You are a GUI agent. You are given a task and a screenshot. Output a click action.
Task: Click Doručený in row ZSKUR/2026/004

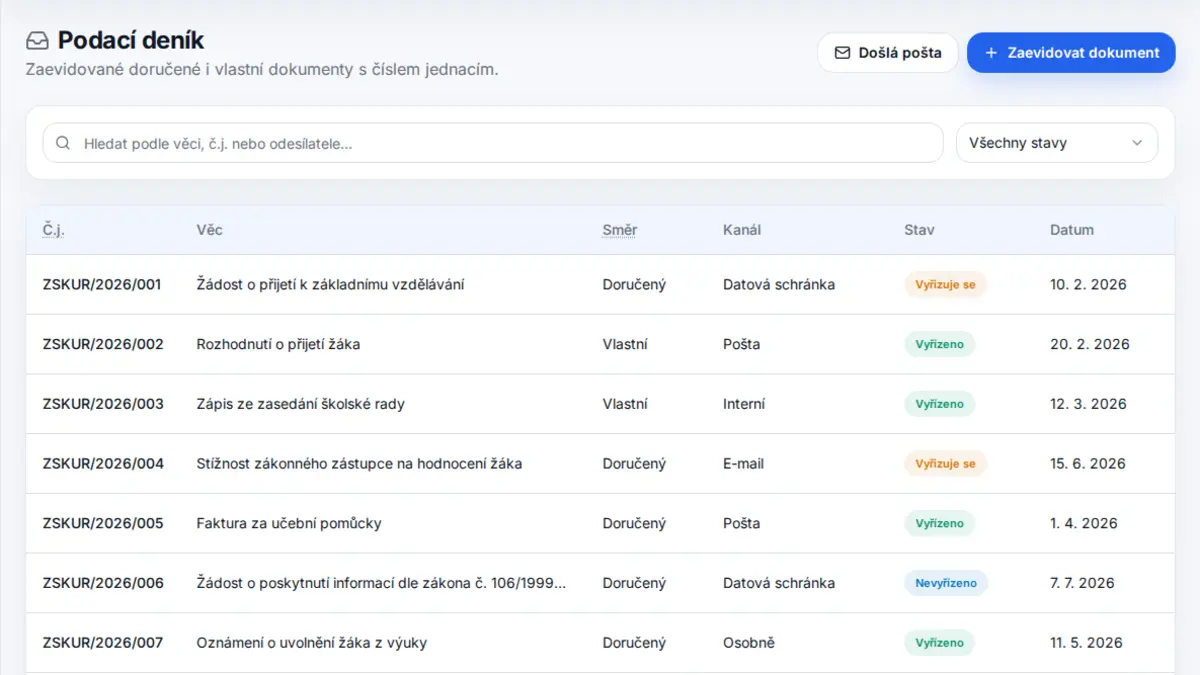pyautogui.click(x=634, y=463)
